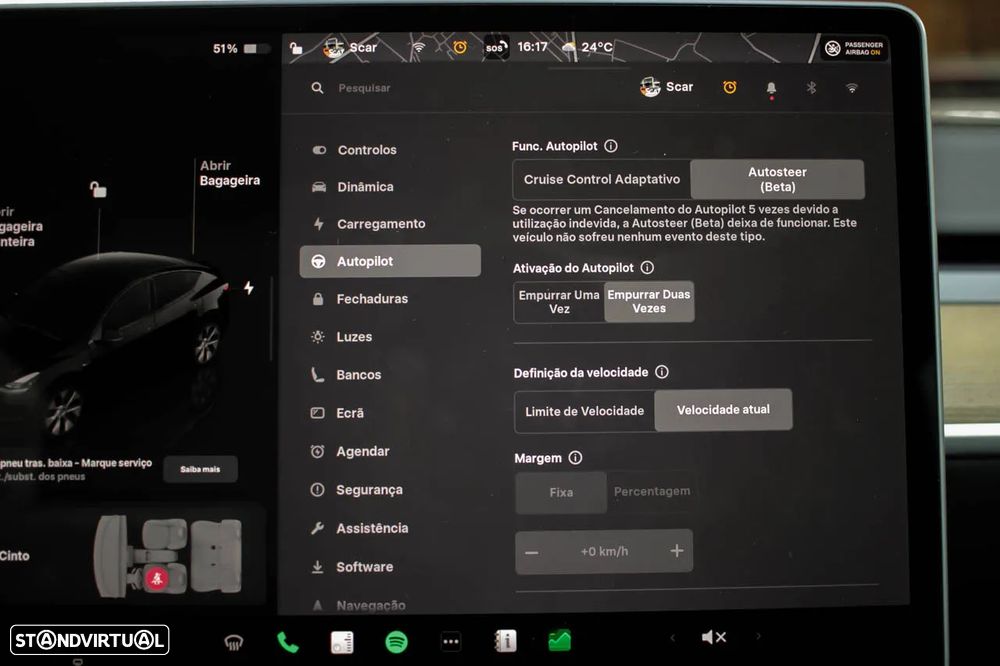
Task: Tap the passenger airbag status indicator
Action: point(854,48)
